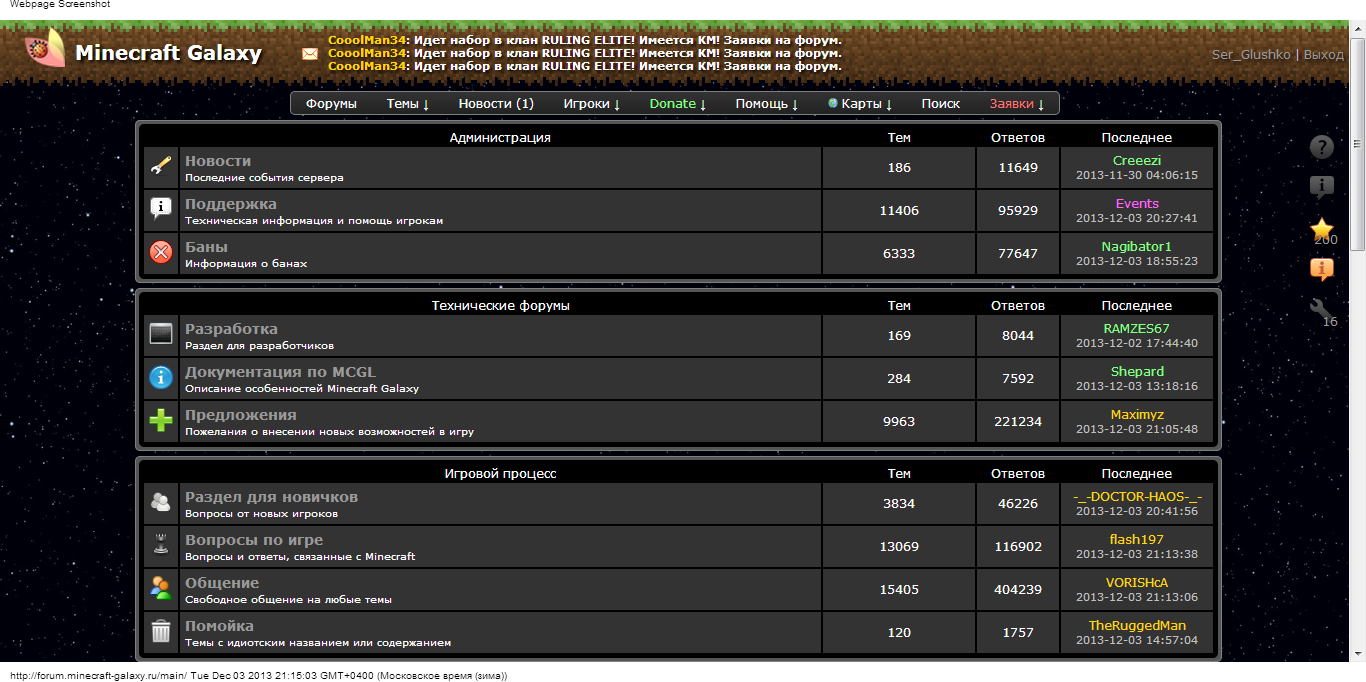
Task: Open the Разработка forum section
Action: tap(231, 329)
